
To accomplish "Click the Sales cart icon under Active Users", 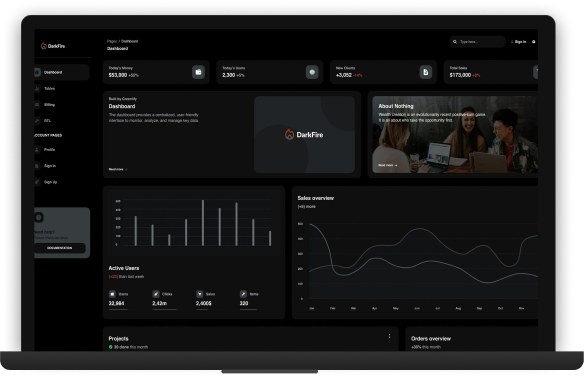I will coord(200,294).
